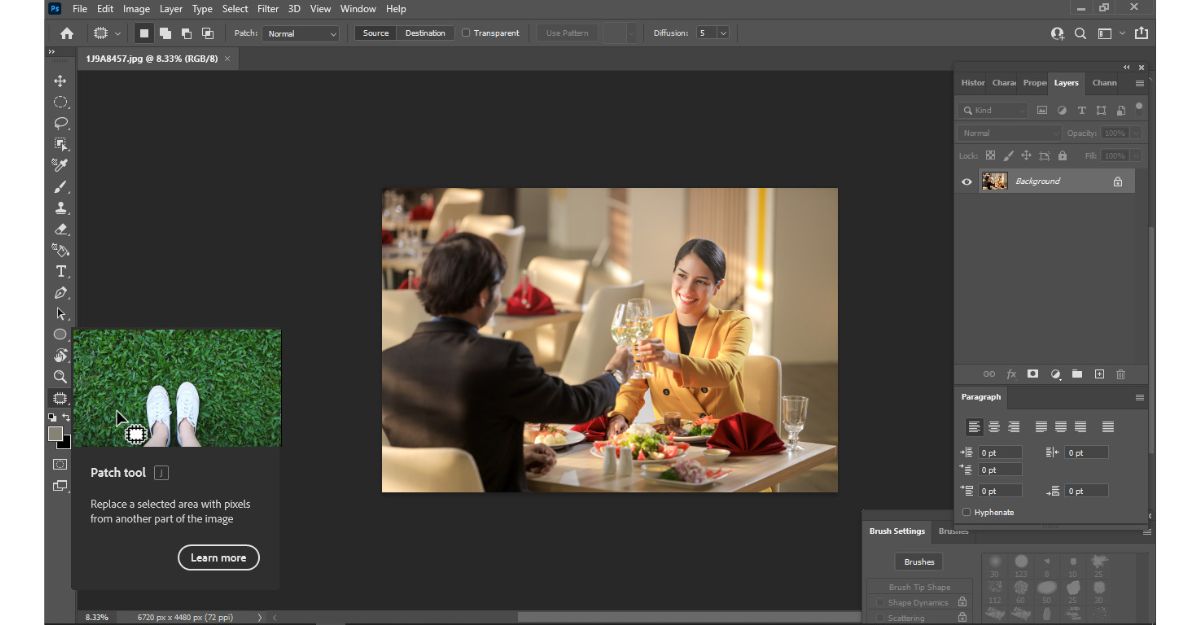The height and width of the screenshot is (625, 1200).
Task: Select the Zoom tool
Action: pos(60,376)
